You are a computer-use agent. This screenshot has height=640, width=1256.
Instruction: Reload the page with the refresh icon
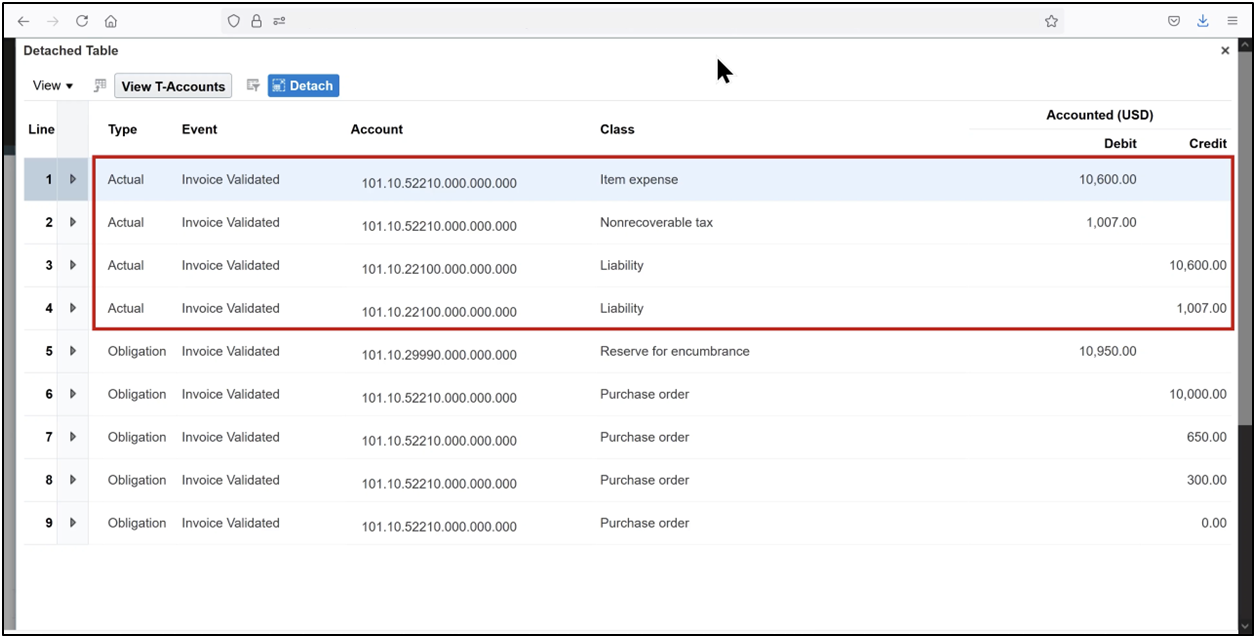82,20
